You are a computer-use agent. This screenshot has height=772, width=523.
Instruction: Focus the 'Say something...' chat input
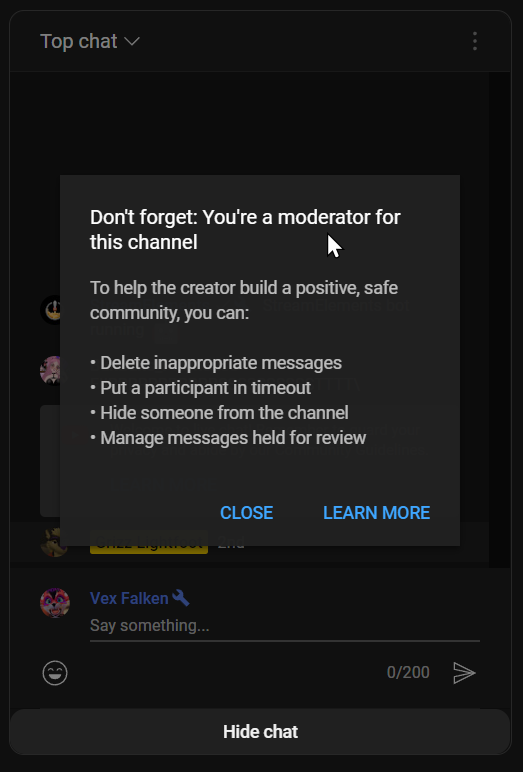point(285,626)
